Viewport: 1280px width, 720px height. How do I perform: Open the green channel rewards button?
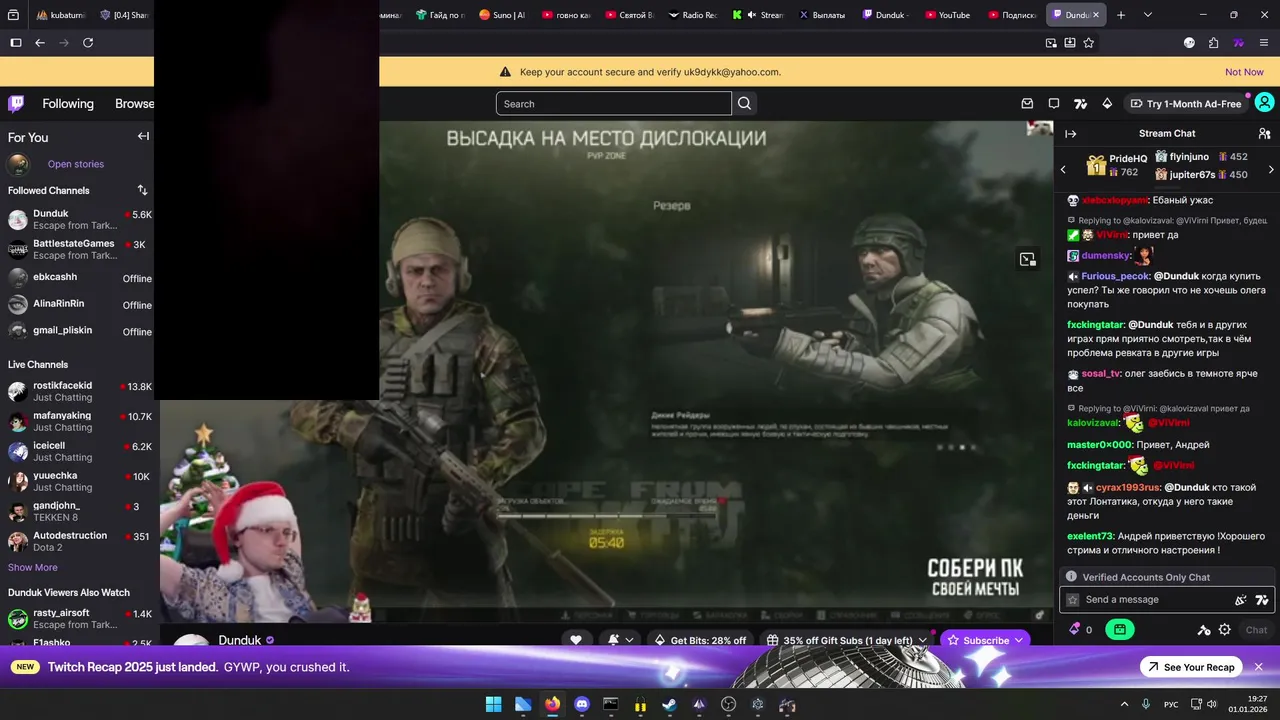tap(1119, 630)
